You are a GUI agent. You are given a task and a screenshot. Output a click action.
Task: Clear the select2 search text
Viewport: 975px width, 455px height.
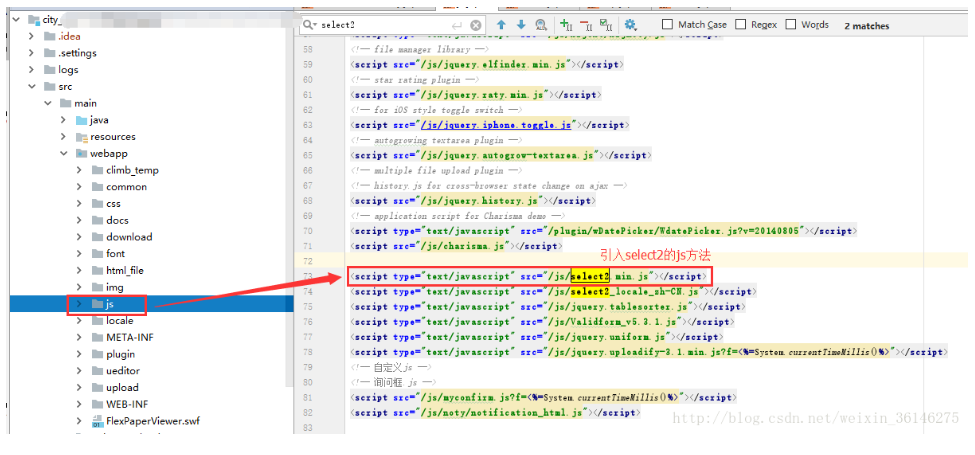click(476, 25)
